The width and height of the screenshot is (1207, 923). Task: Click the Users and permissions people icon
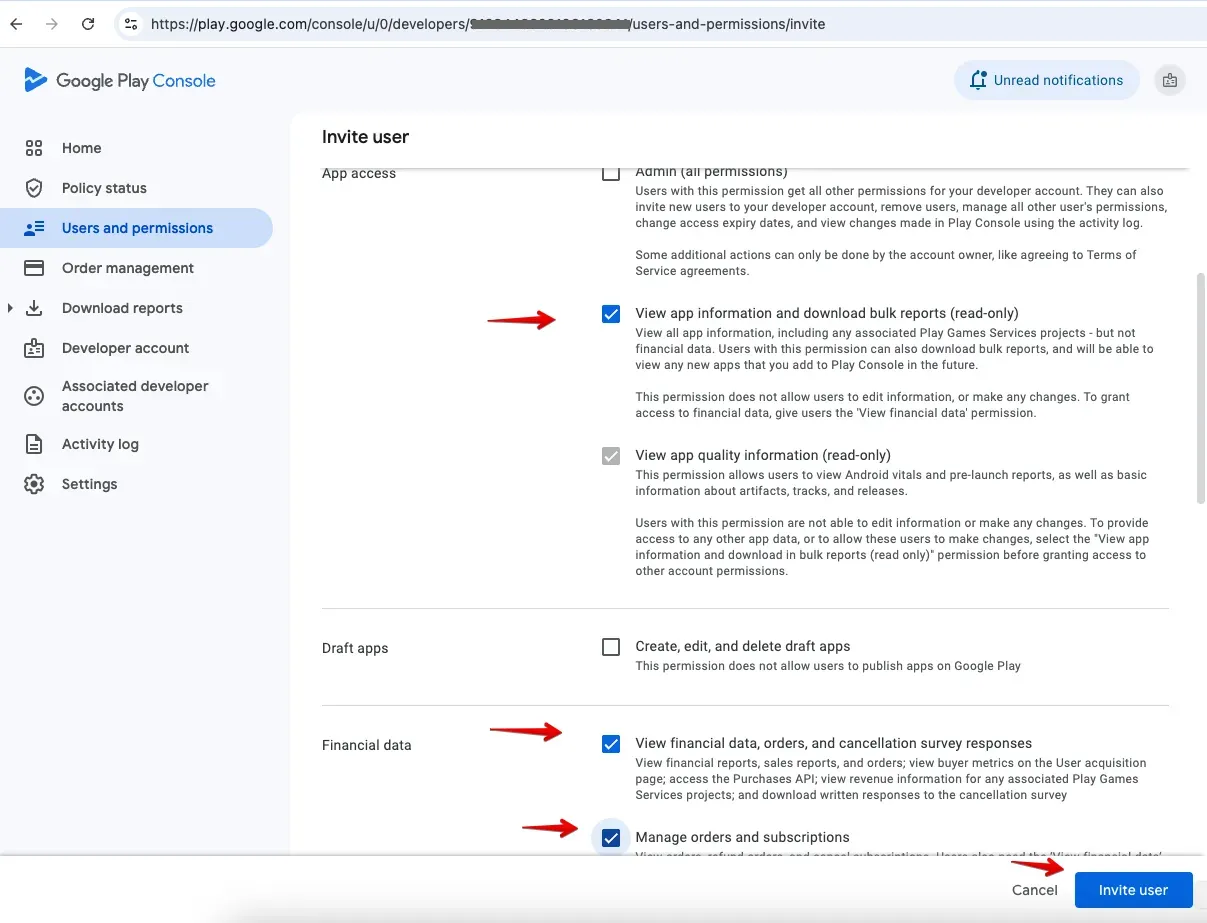point(34,228)
